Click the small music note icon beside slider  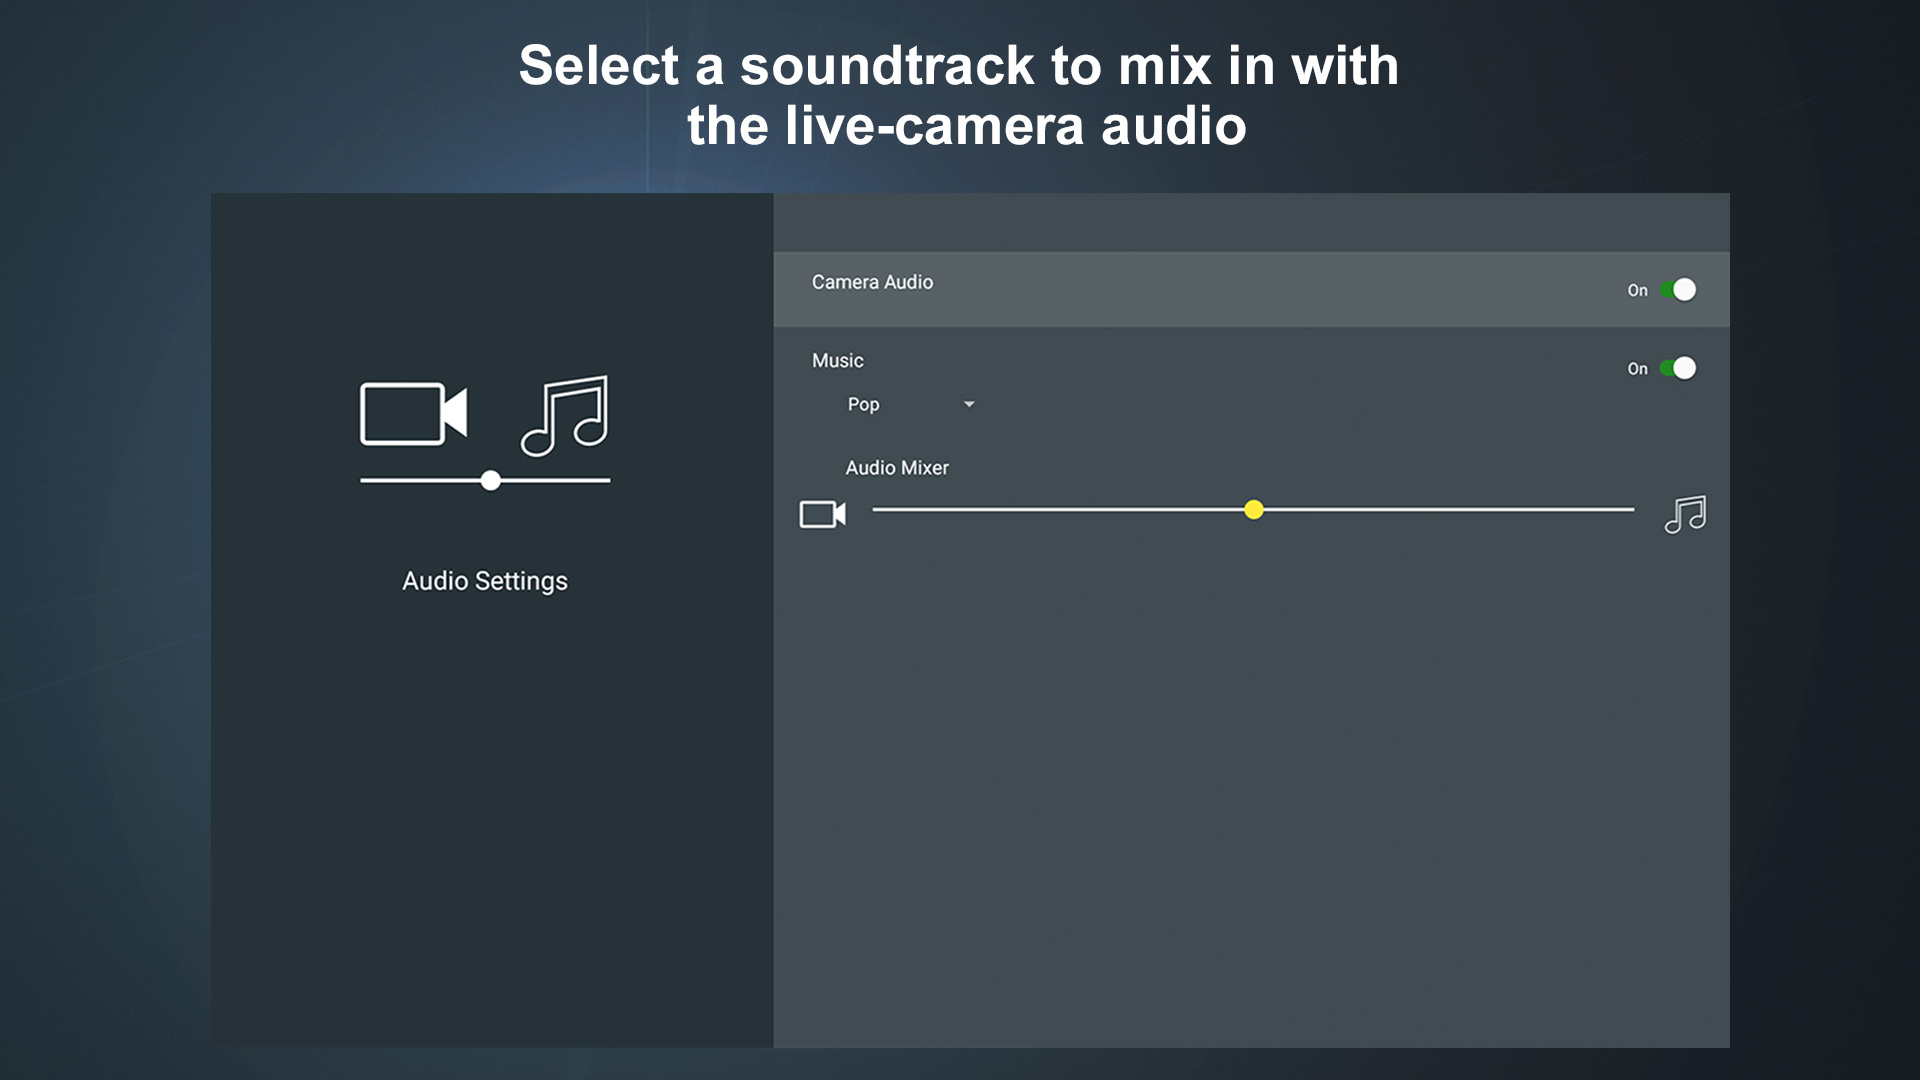pos(1685,514)
